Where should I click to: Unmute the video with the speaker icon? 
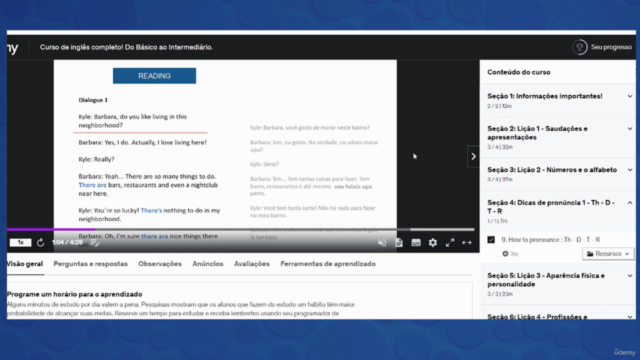click(382, 243)
